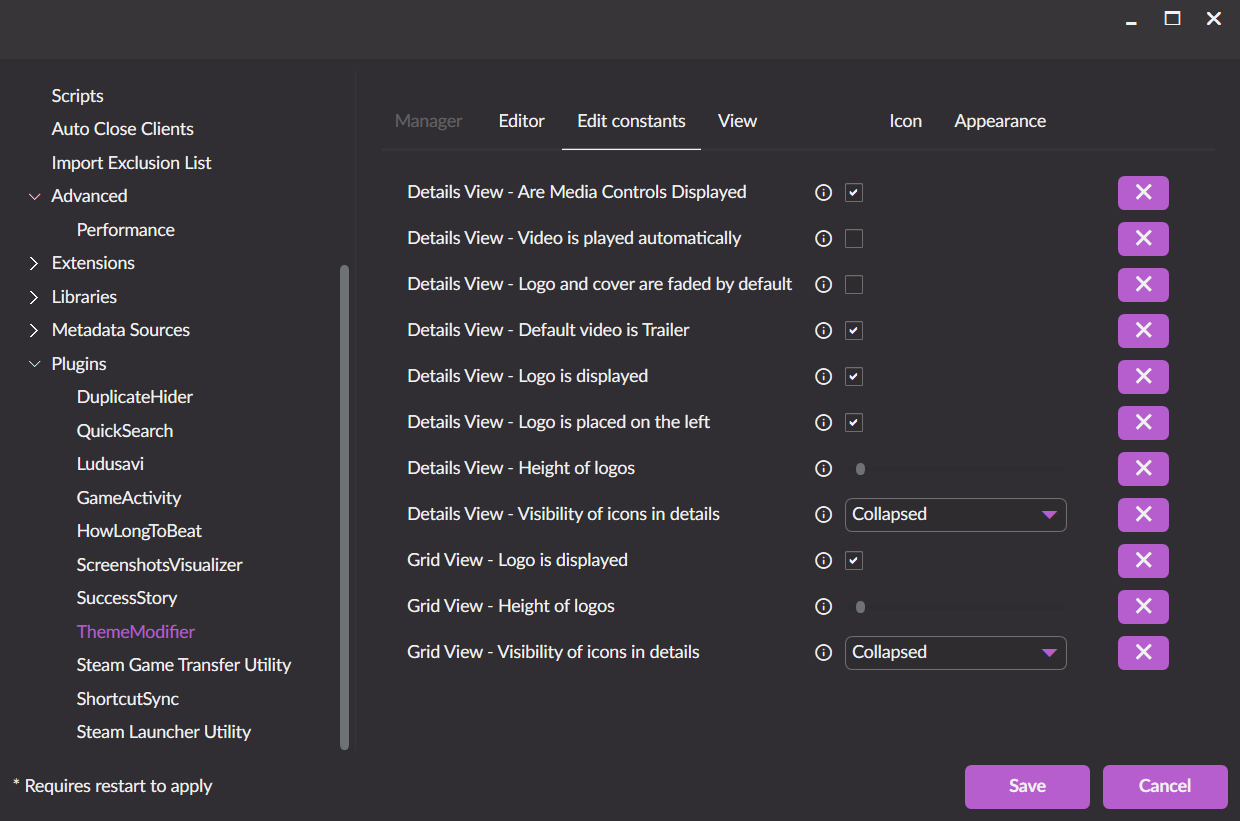Screen dimensions: 1240x821
Task: Delete Grid View Visibility of icons row
Action: pos(1143,653)
